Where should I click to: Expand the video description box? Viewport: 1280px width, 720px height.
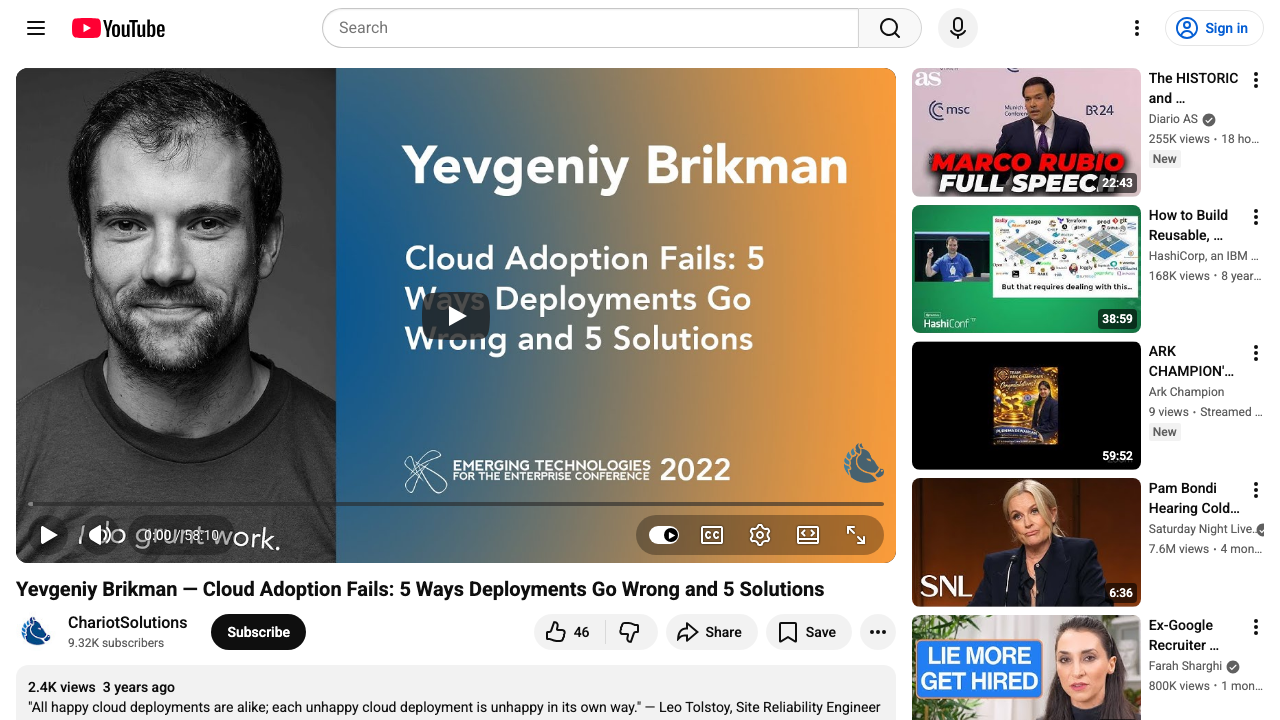click(456, 693)
